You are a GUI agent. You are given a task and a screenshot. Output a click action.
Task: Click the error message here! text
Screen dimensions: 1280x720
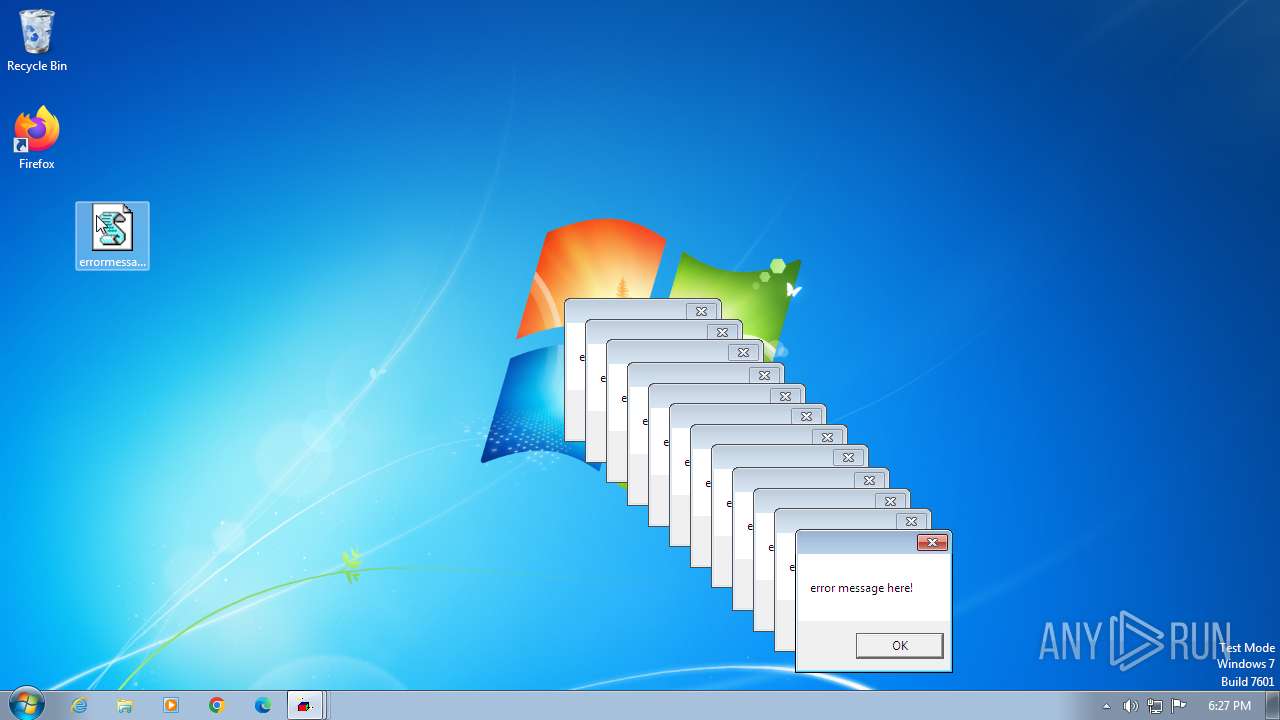point(861,588)
